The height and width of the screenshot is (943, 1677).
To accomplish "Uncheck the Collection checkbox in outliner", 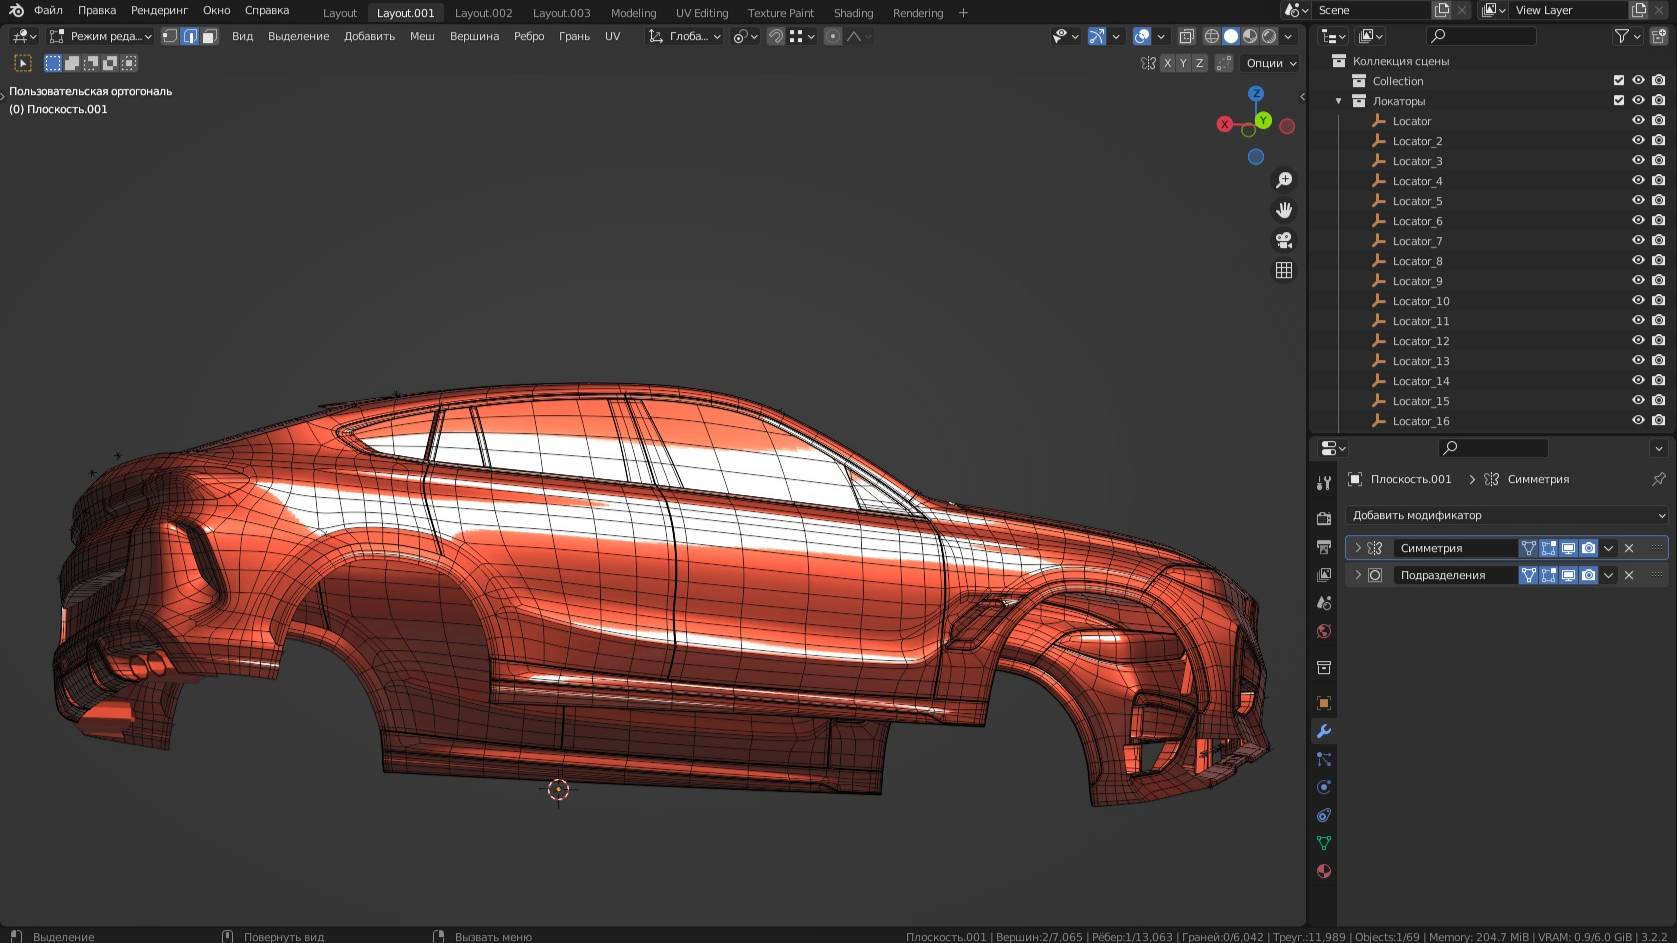I will coord(1619,80).
